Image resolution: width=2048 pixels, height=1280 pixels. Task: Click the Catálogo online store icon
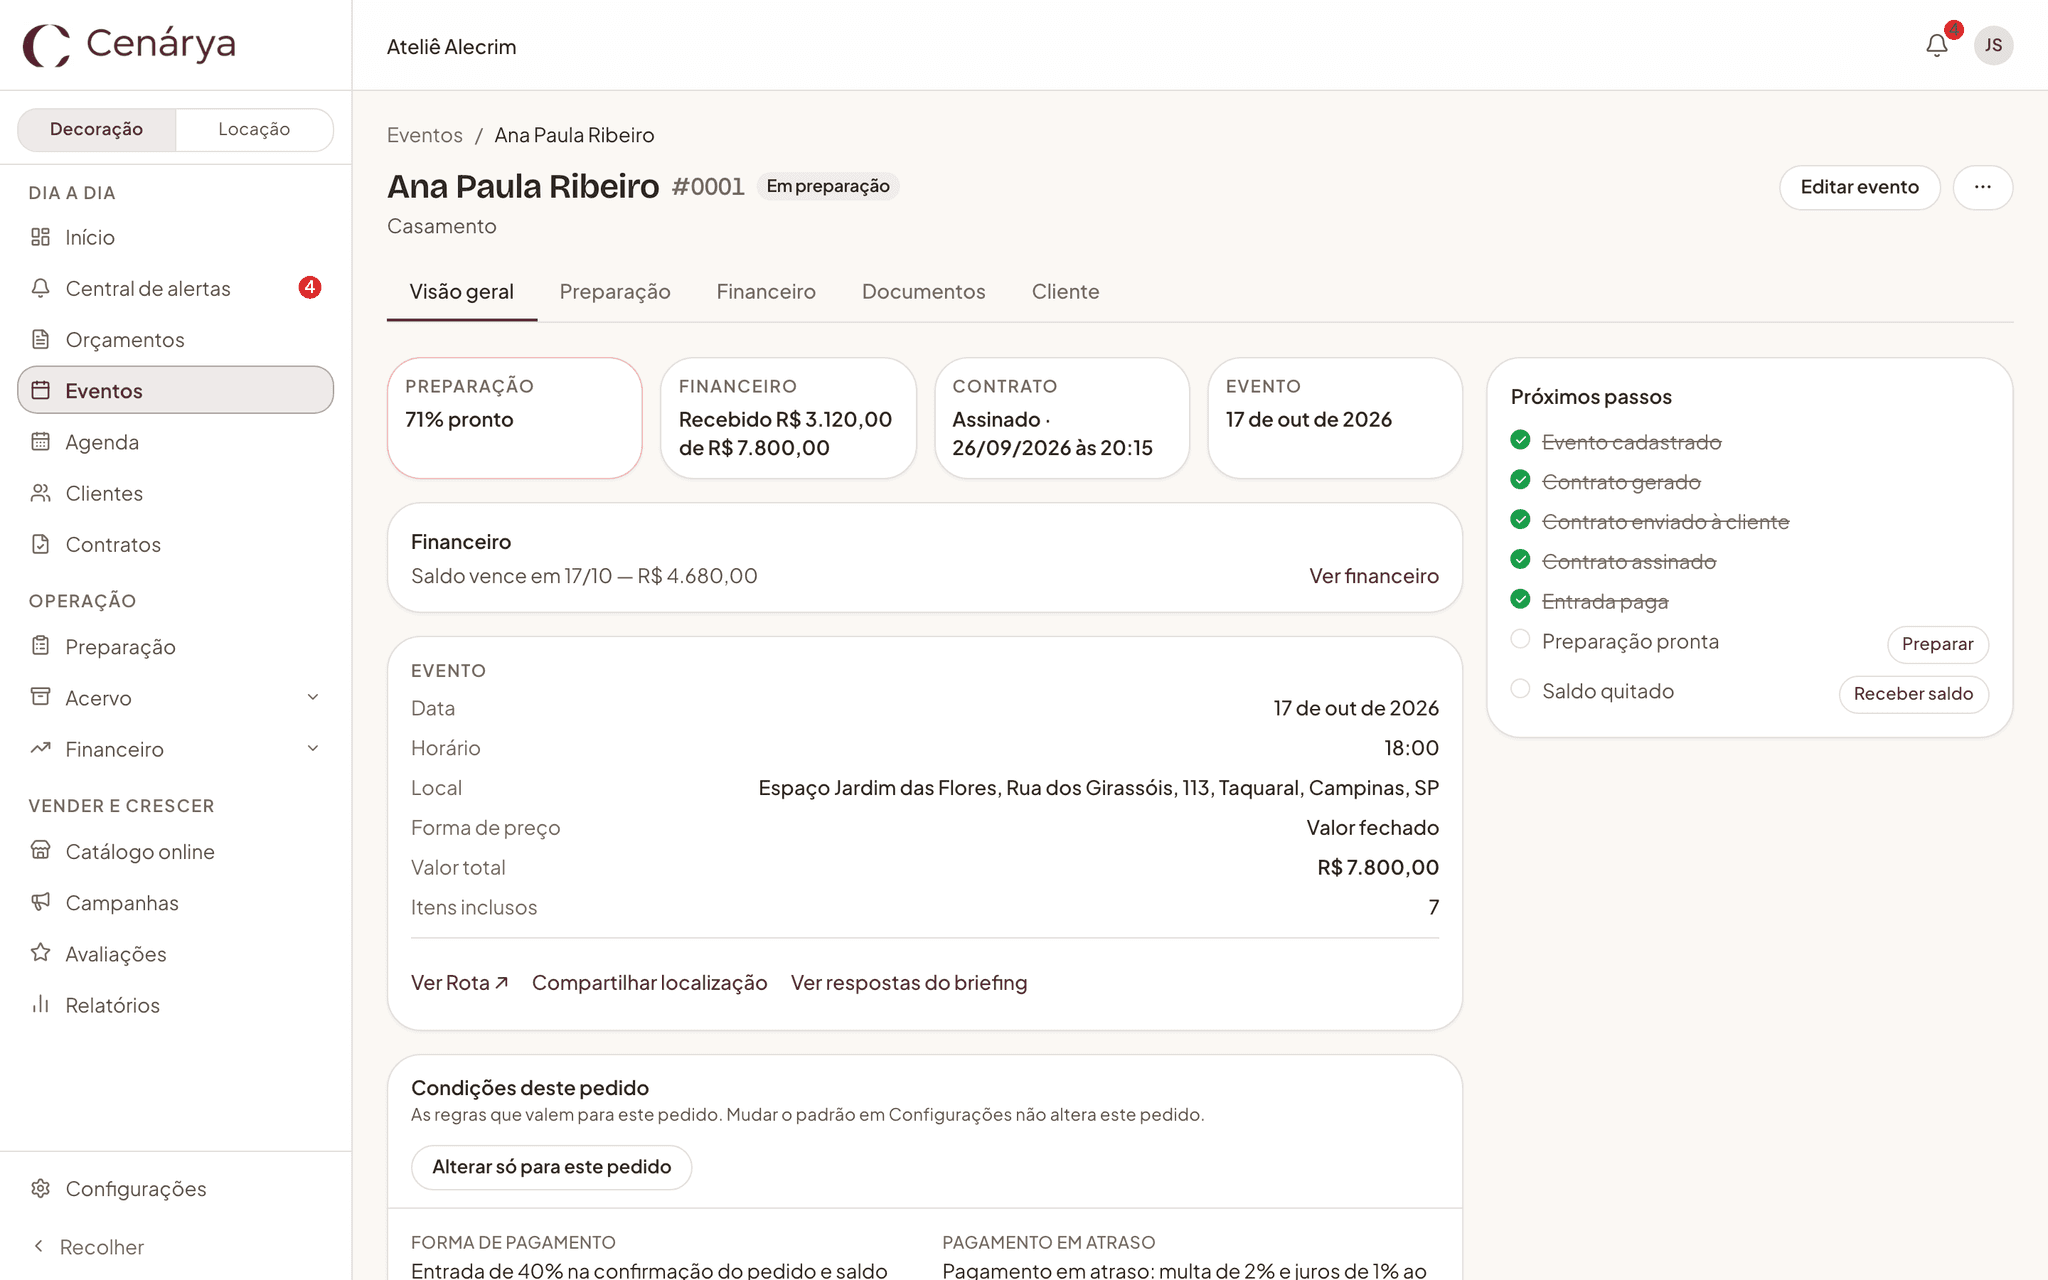(x=40, y=851)
